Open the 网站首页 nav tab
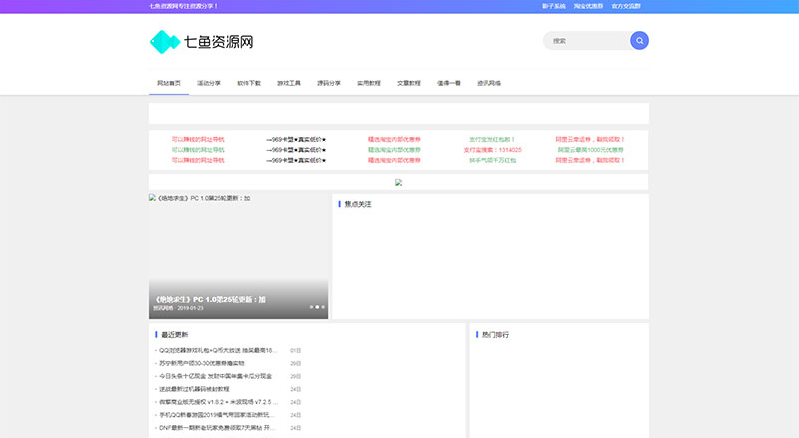Image resolution: width=799 pixels, height=438 pixels. click(x=169, y=83)
